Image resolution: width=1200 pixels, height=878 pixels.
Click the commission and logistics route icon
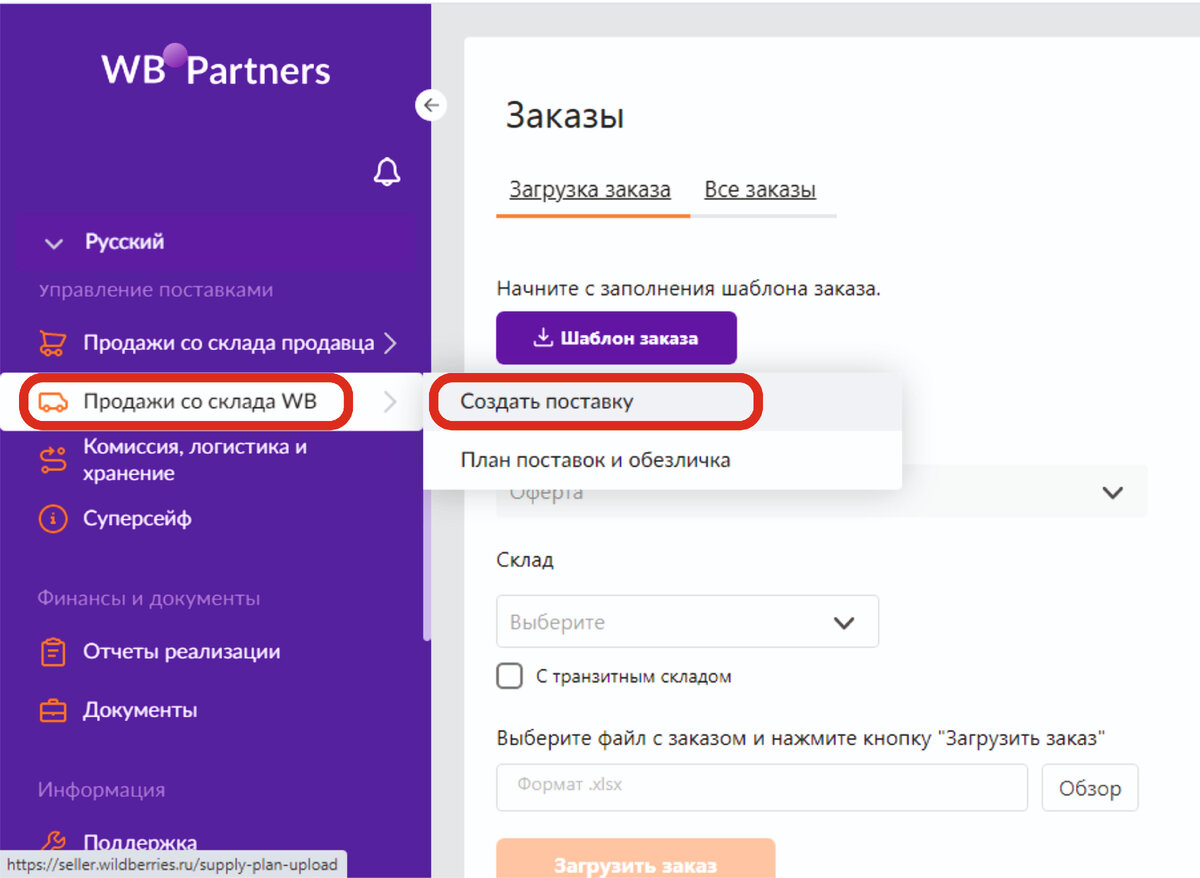(x=53, y=459)
